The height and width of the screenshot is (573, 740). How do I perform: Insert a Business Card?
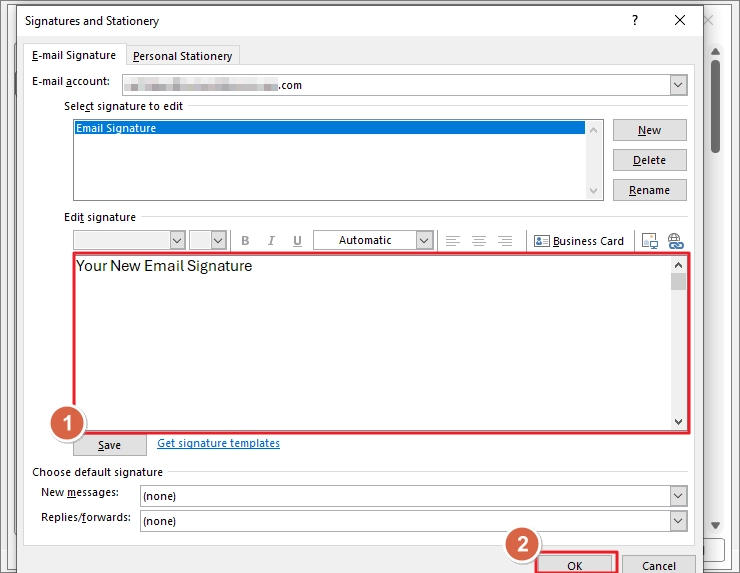579,241
